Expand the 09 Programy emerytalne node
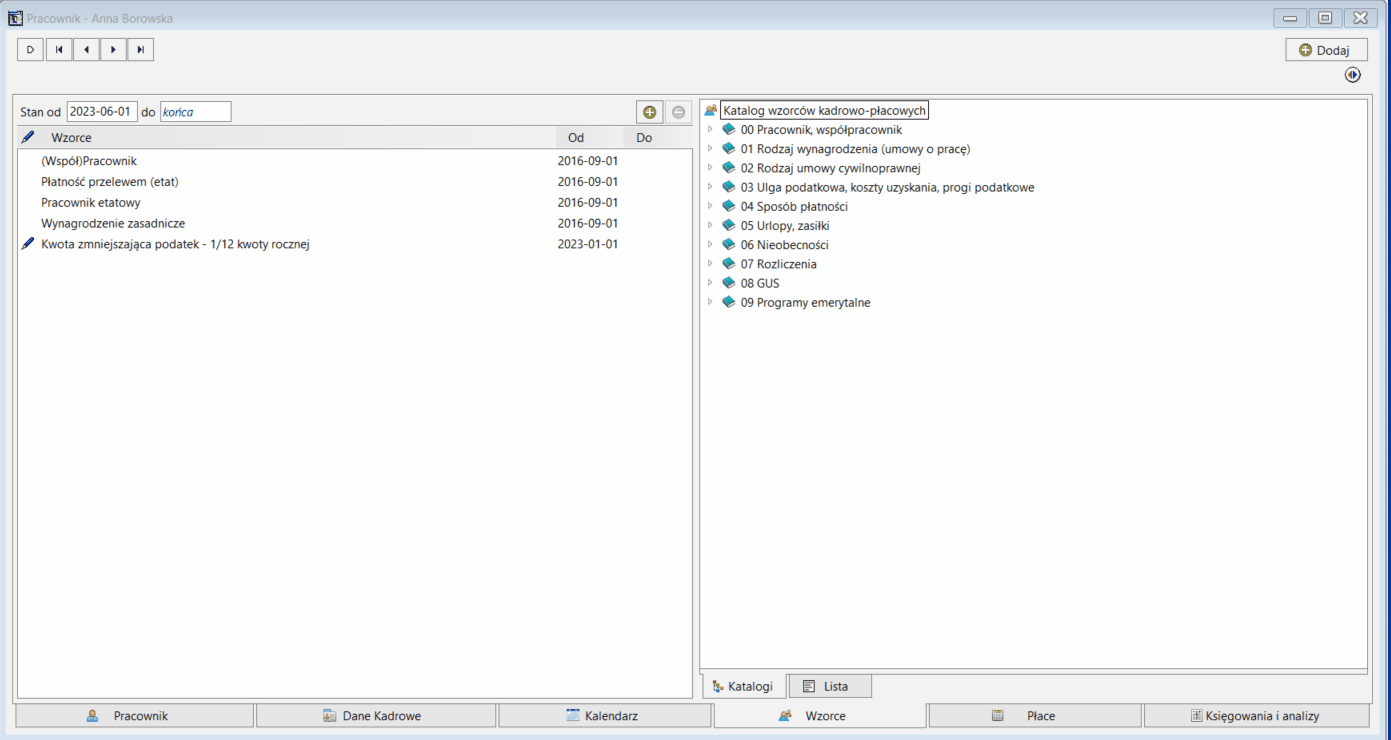1391x740 pixels. [710, 302]
